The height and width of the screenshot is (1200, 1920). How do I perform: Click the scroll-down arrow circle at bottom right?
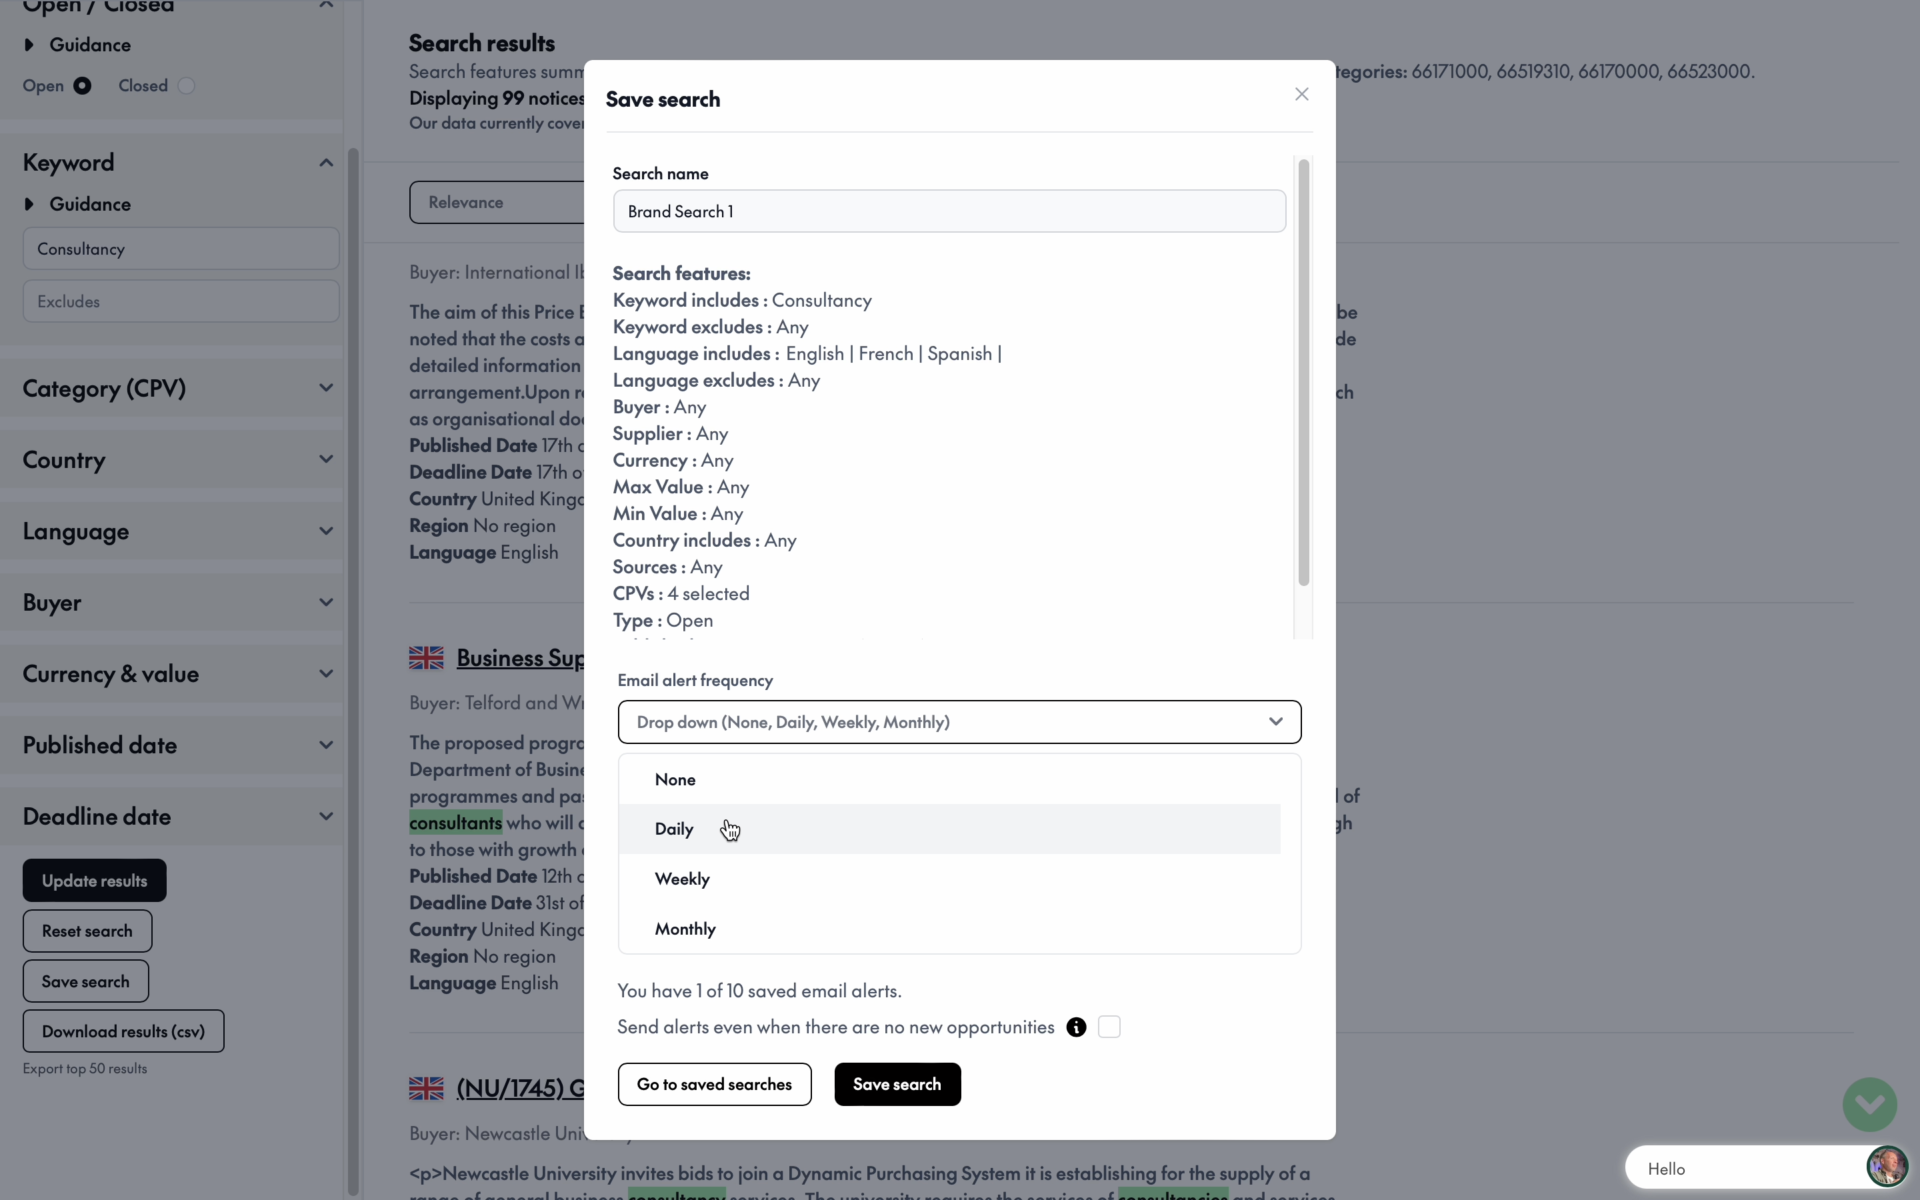click(1868, 1104)
